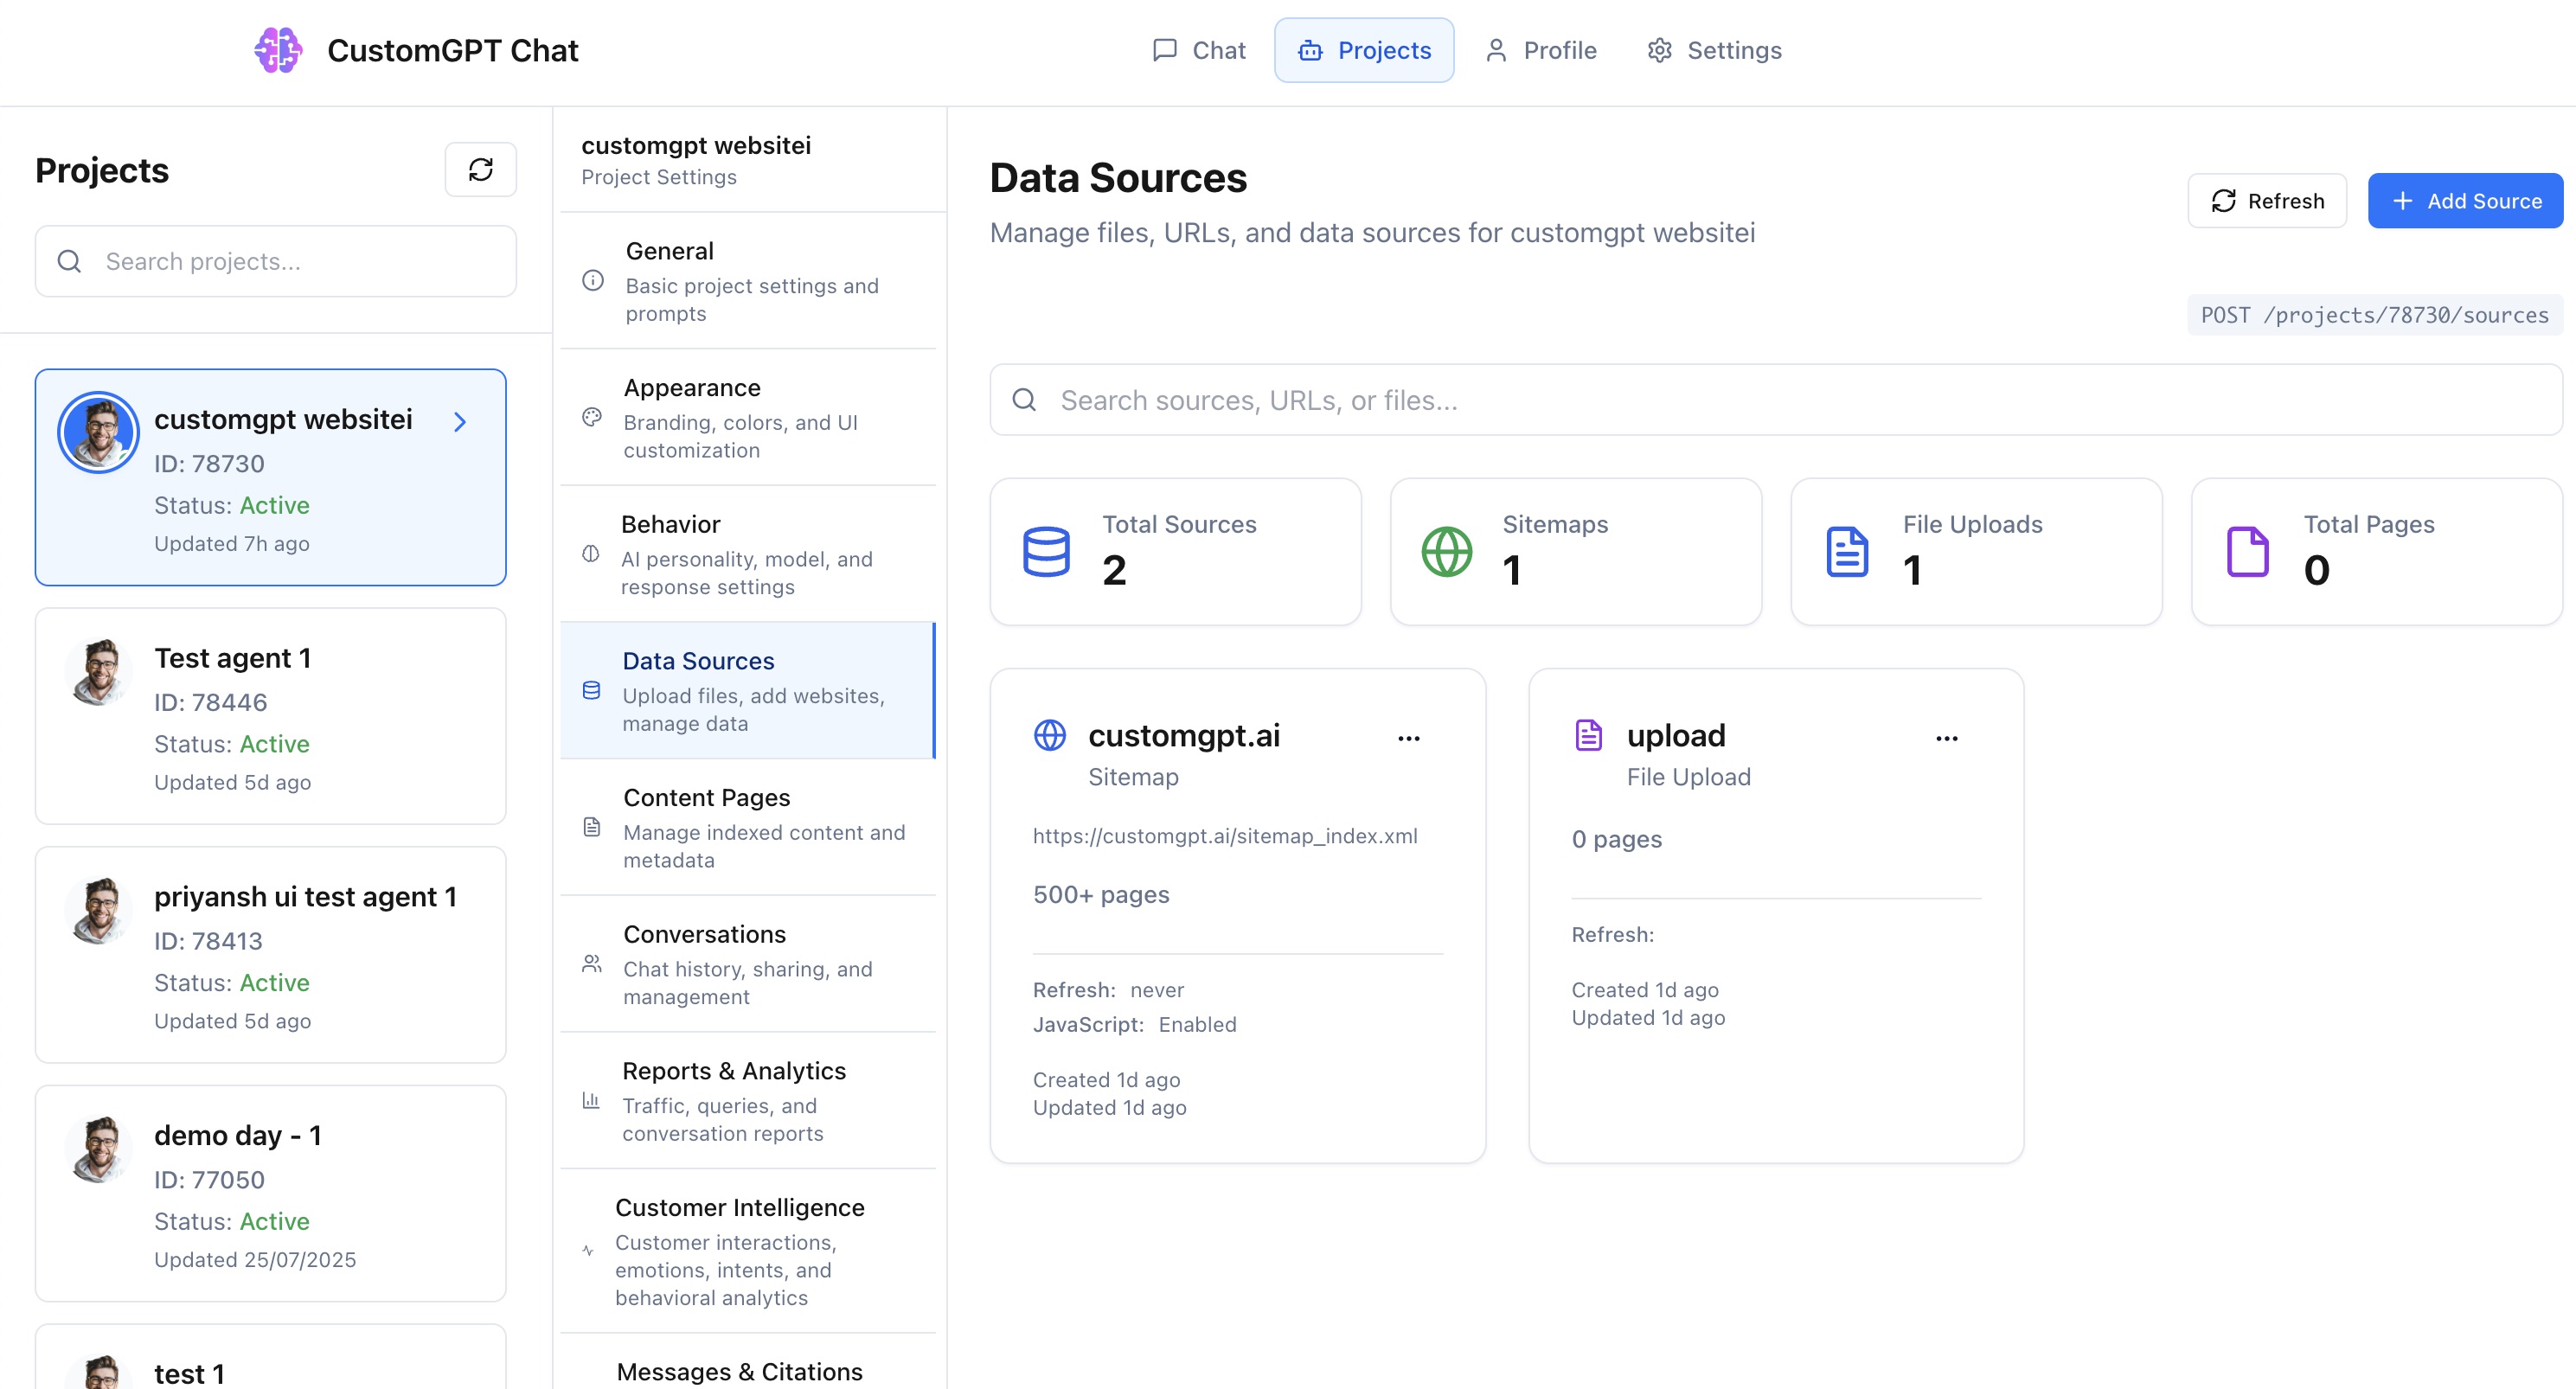Open Customer Intelligence section
The image size is (2576, 1389).
[748, 1251]
